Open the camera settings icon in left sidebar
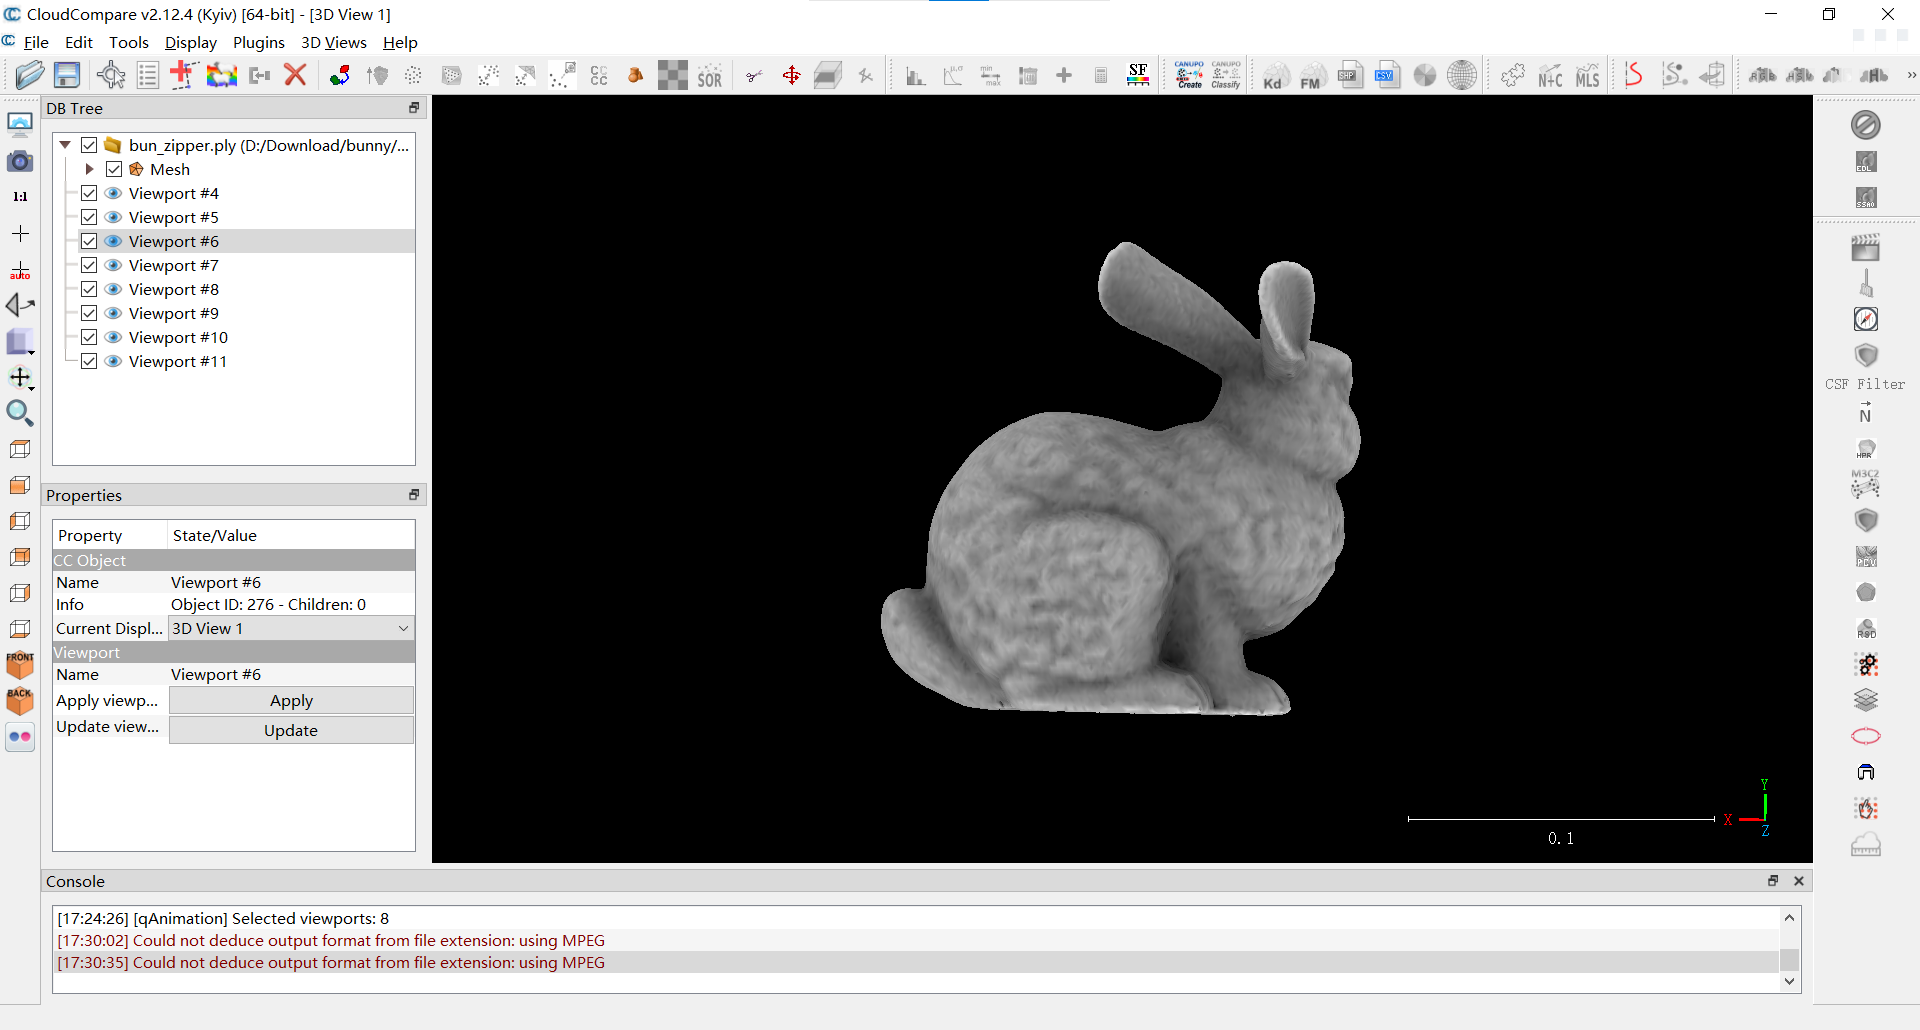This screenshot has height=1030, width=1920. [19, 161]
